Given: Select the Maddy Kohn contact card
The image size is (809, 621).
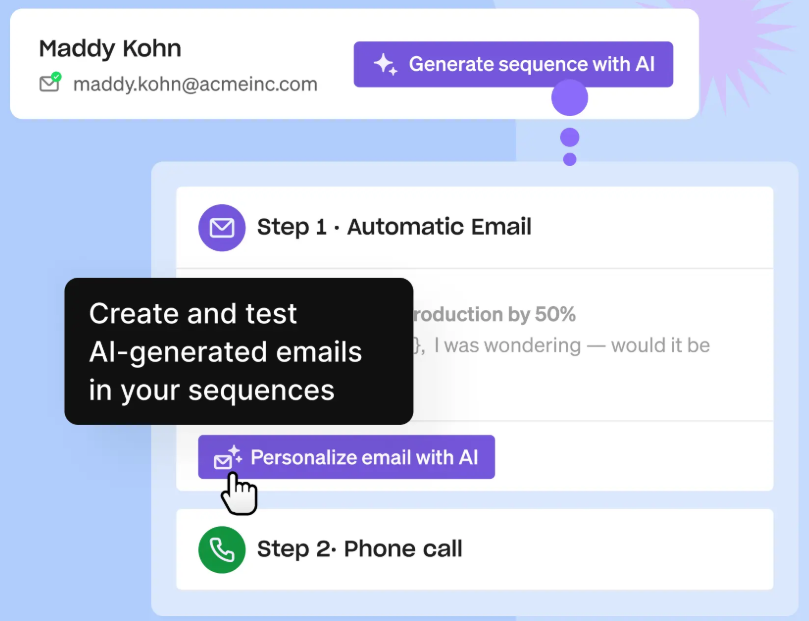Looking at the screenshot, I should point(354,64).
